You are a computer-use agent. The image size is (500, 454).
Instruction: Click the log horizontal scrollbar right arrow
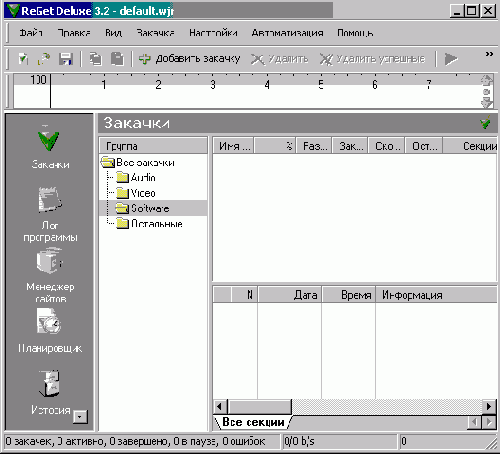pyautogui.click(x=489, y=407)
